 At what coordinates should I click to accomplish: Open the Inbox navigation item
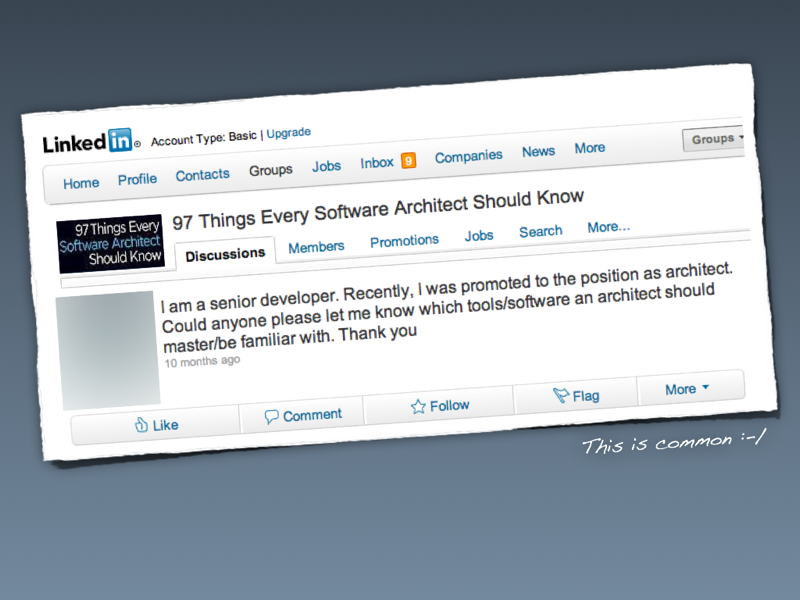click(377, 163)
